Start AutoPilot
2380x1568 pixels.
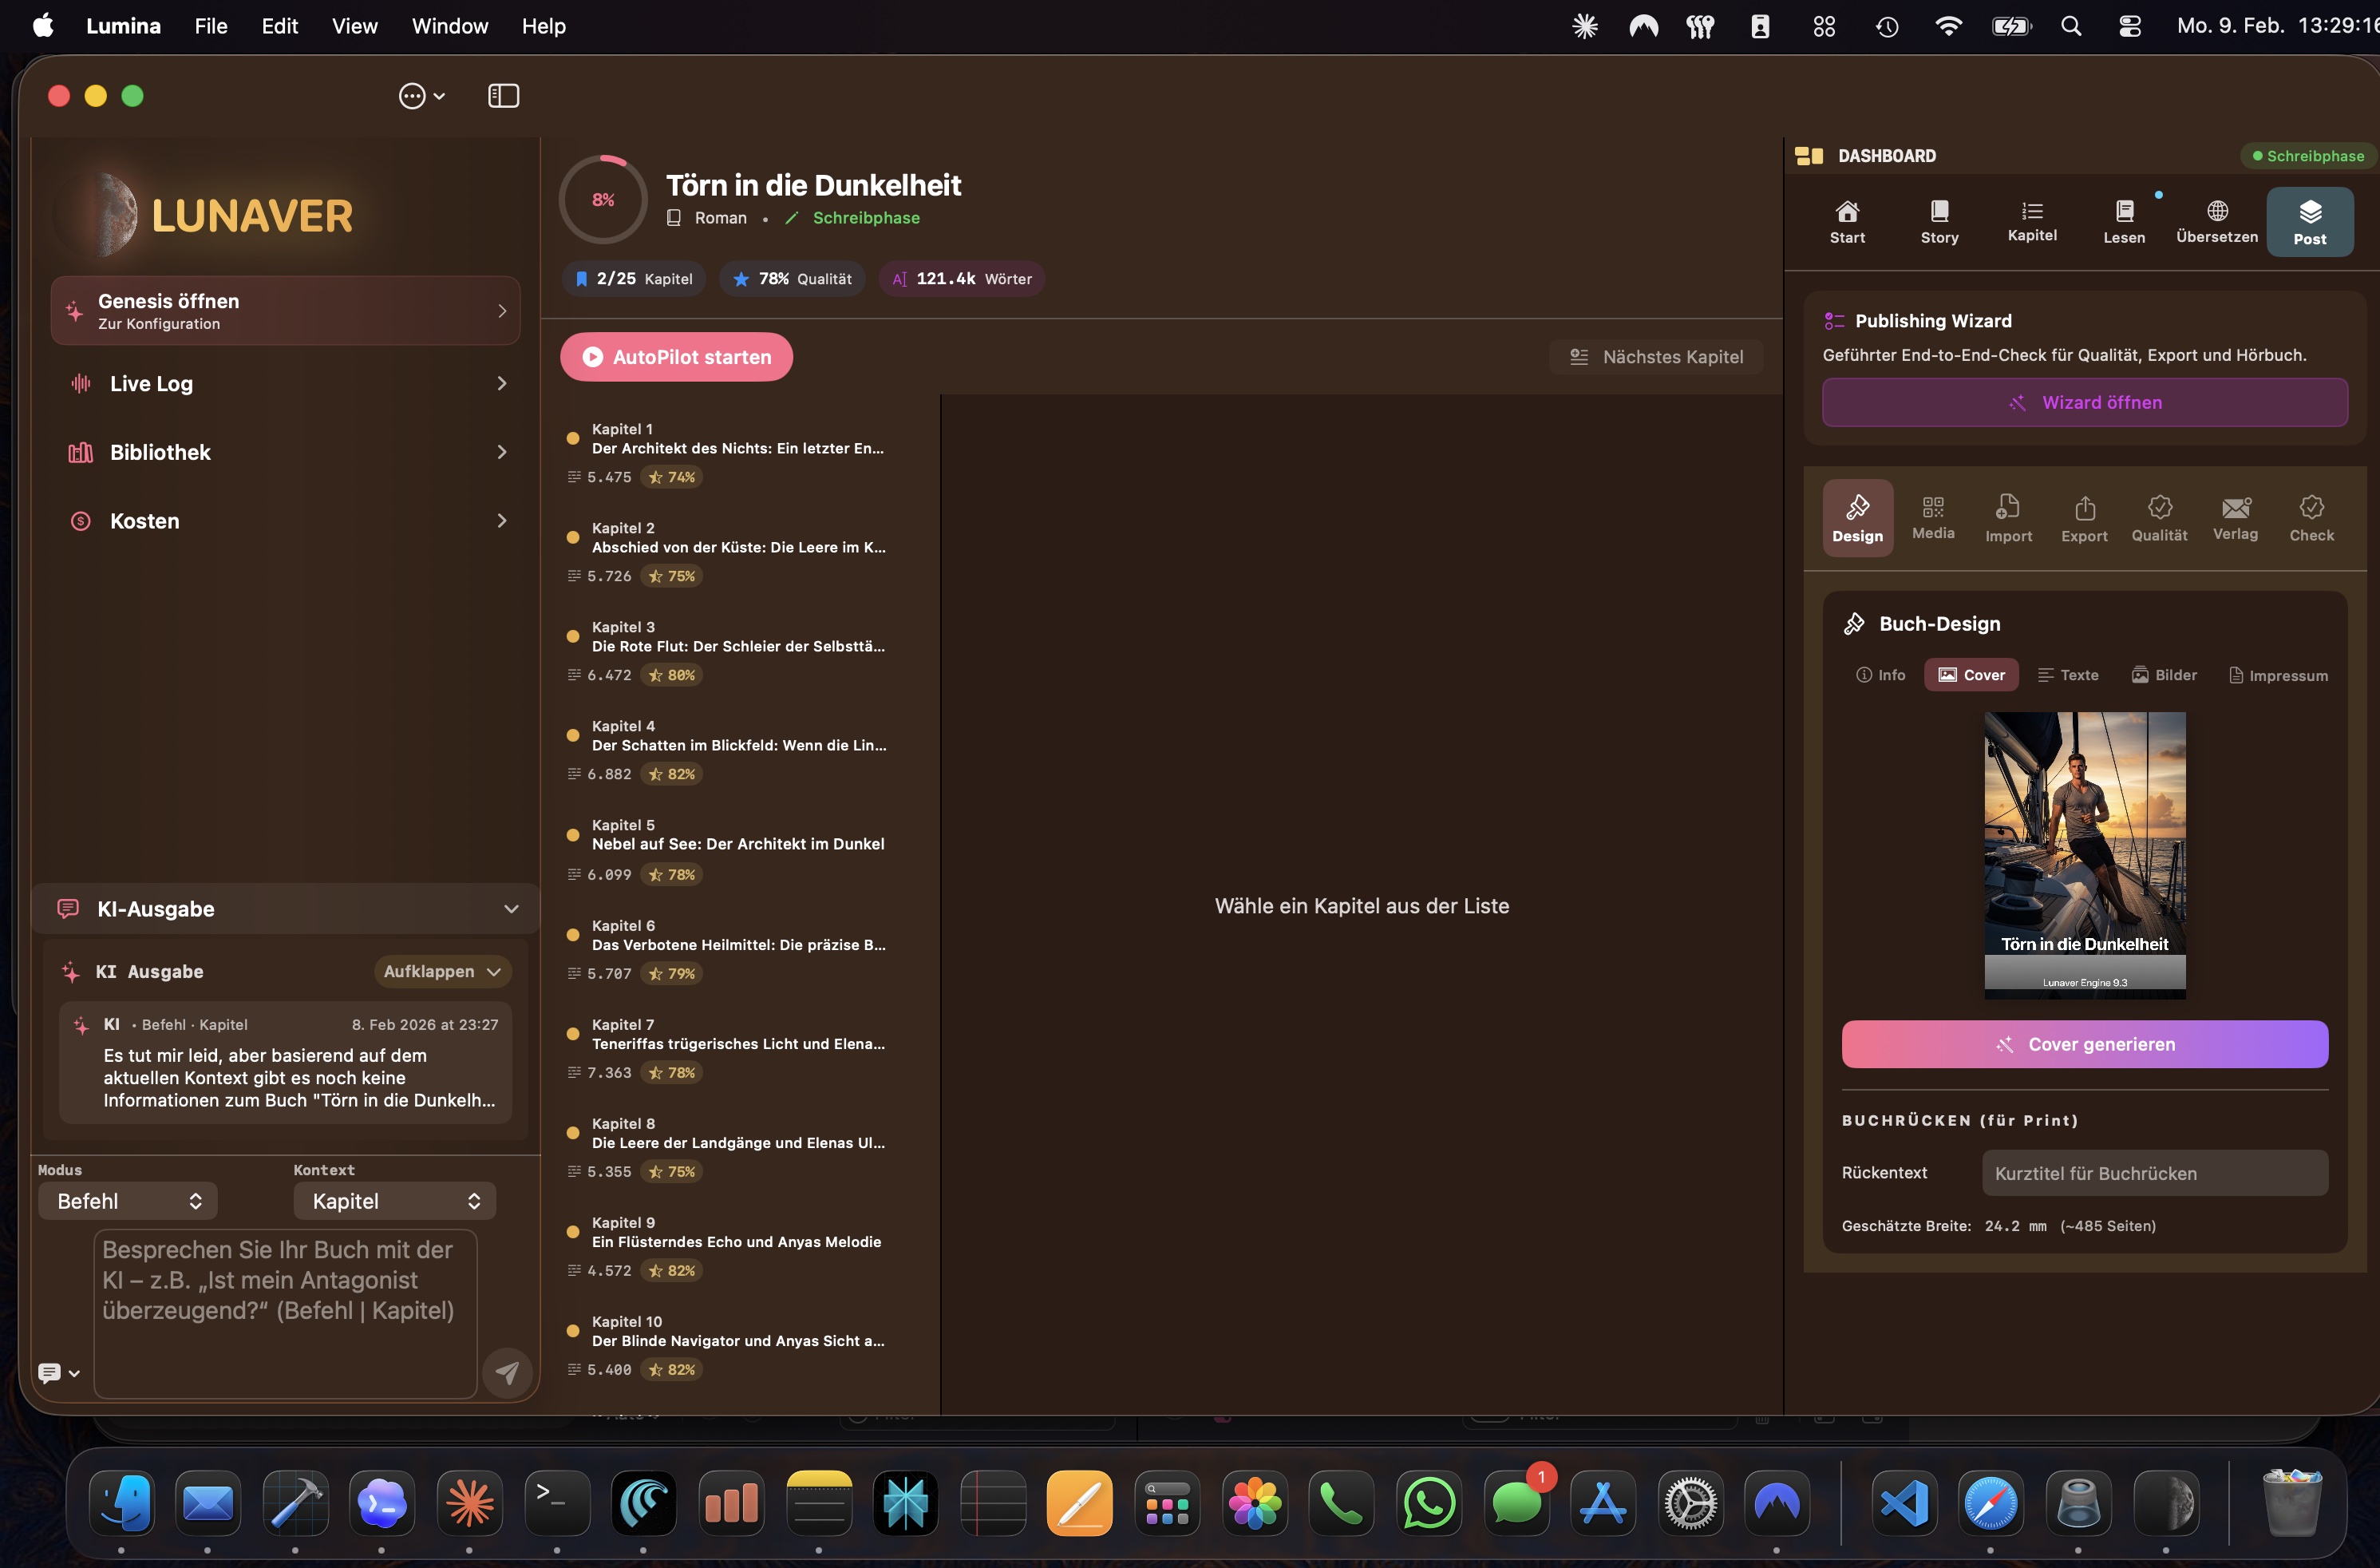click(676, 356)
